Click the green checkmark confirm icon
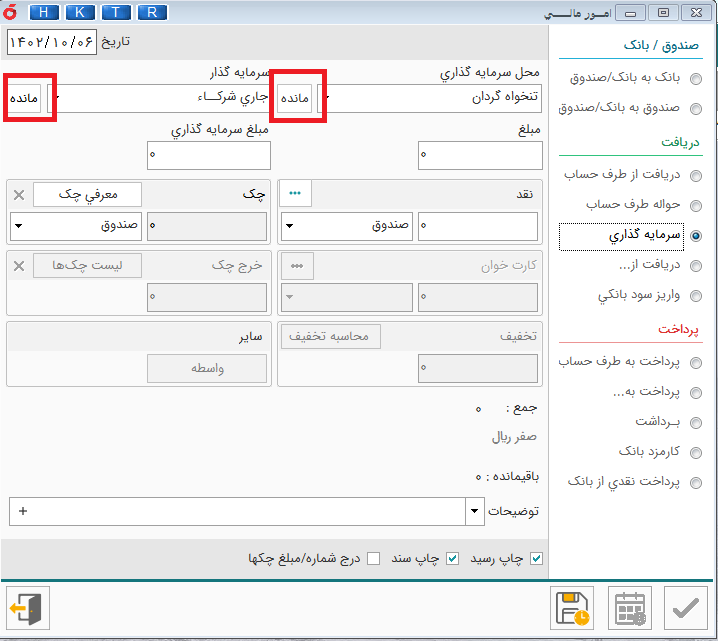718x641 pixels. (x=685, y=608)
